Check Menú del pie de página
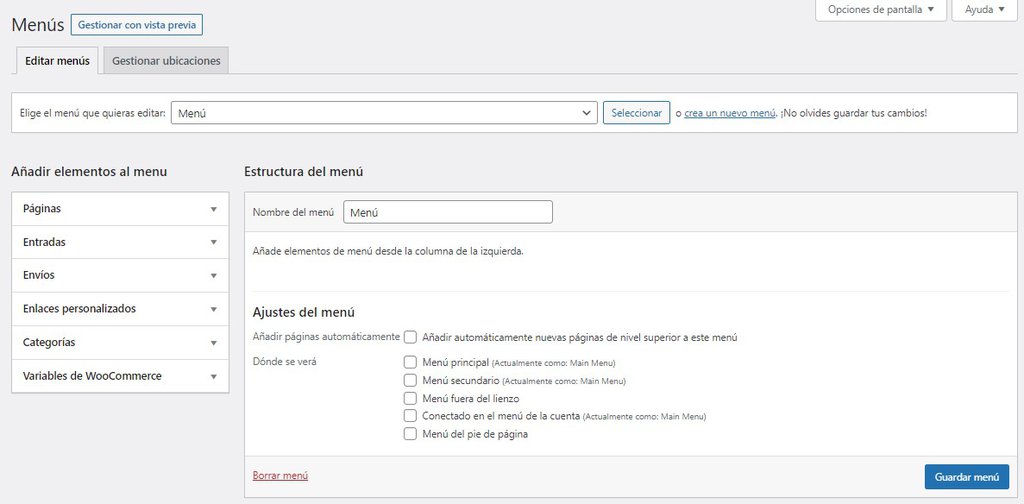Screen dimensions: 1024x504 pyautogui.click(x=410, y=433)
